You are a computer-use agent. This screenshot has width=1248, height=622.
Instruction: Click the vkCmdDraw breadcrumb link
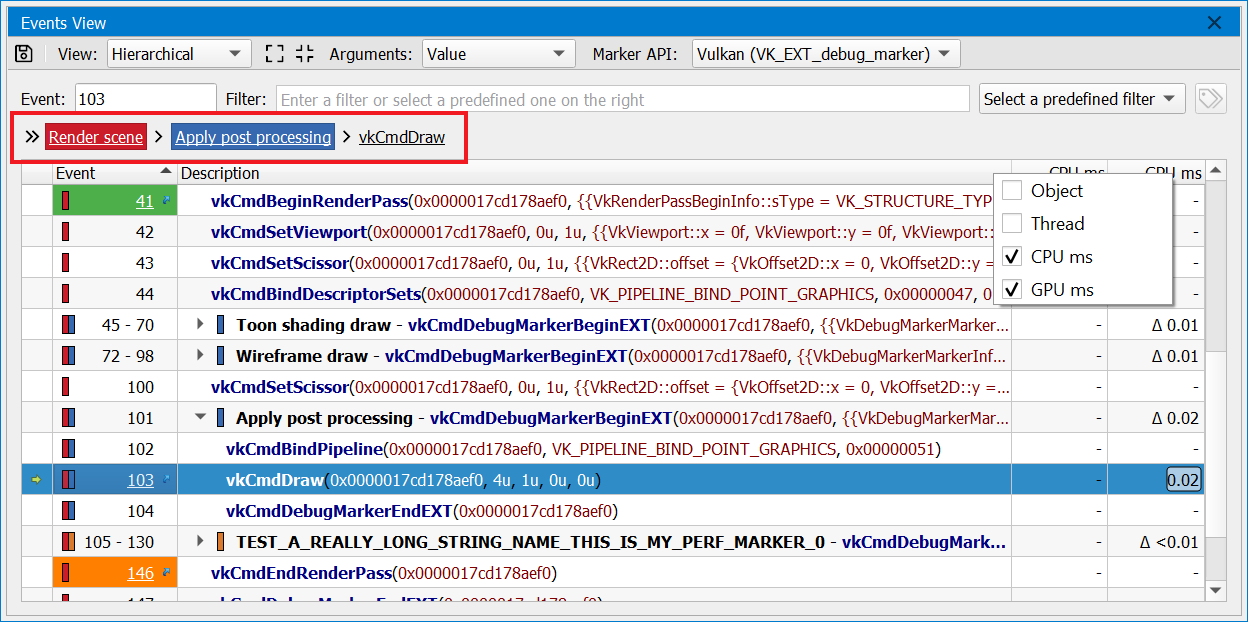401,137
